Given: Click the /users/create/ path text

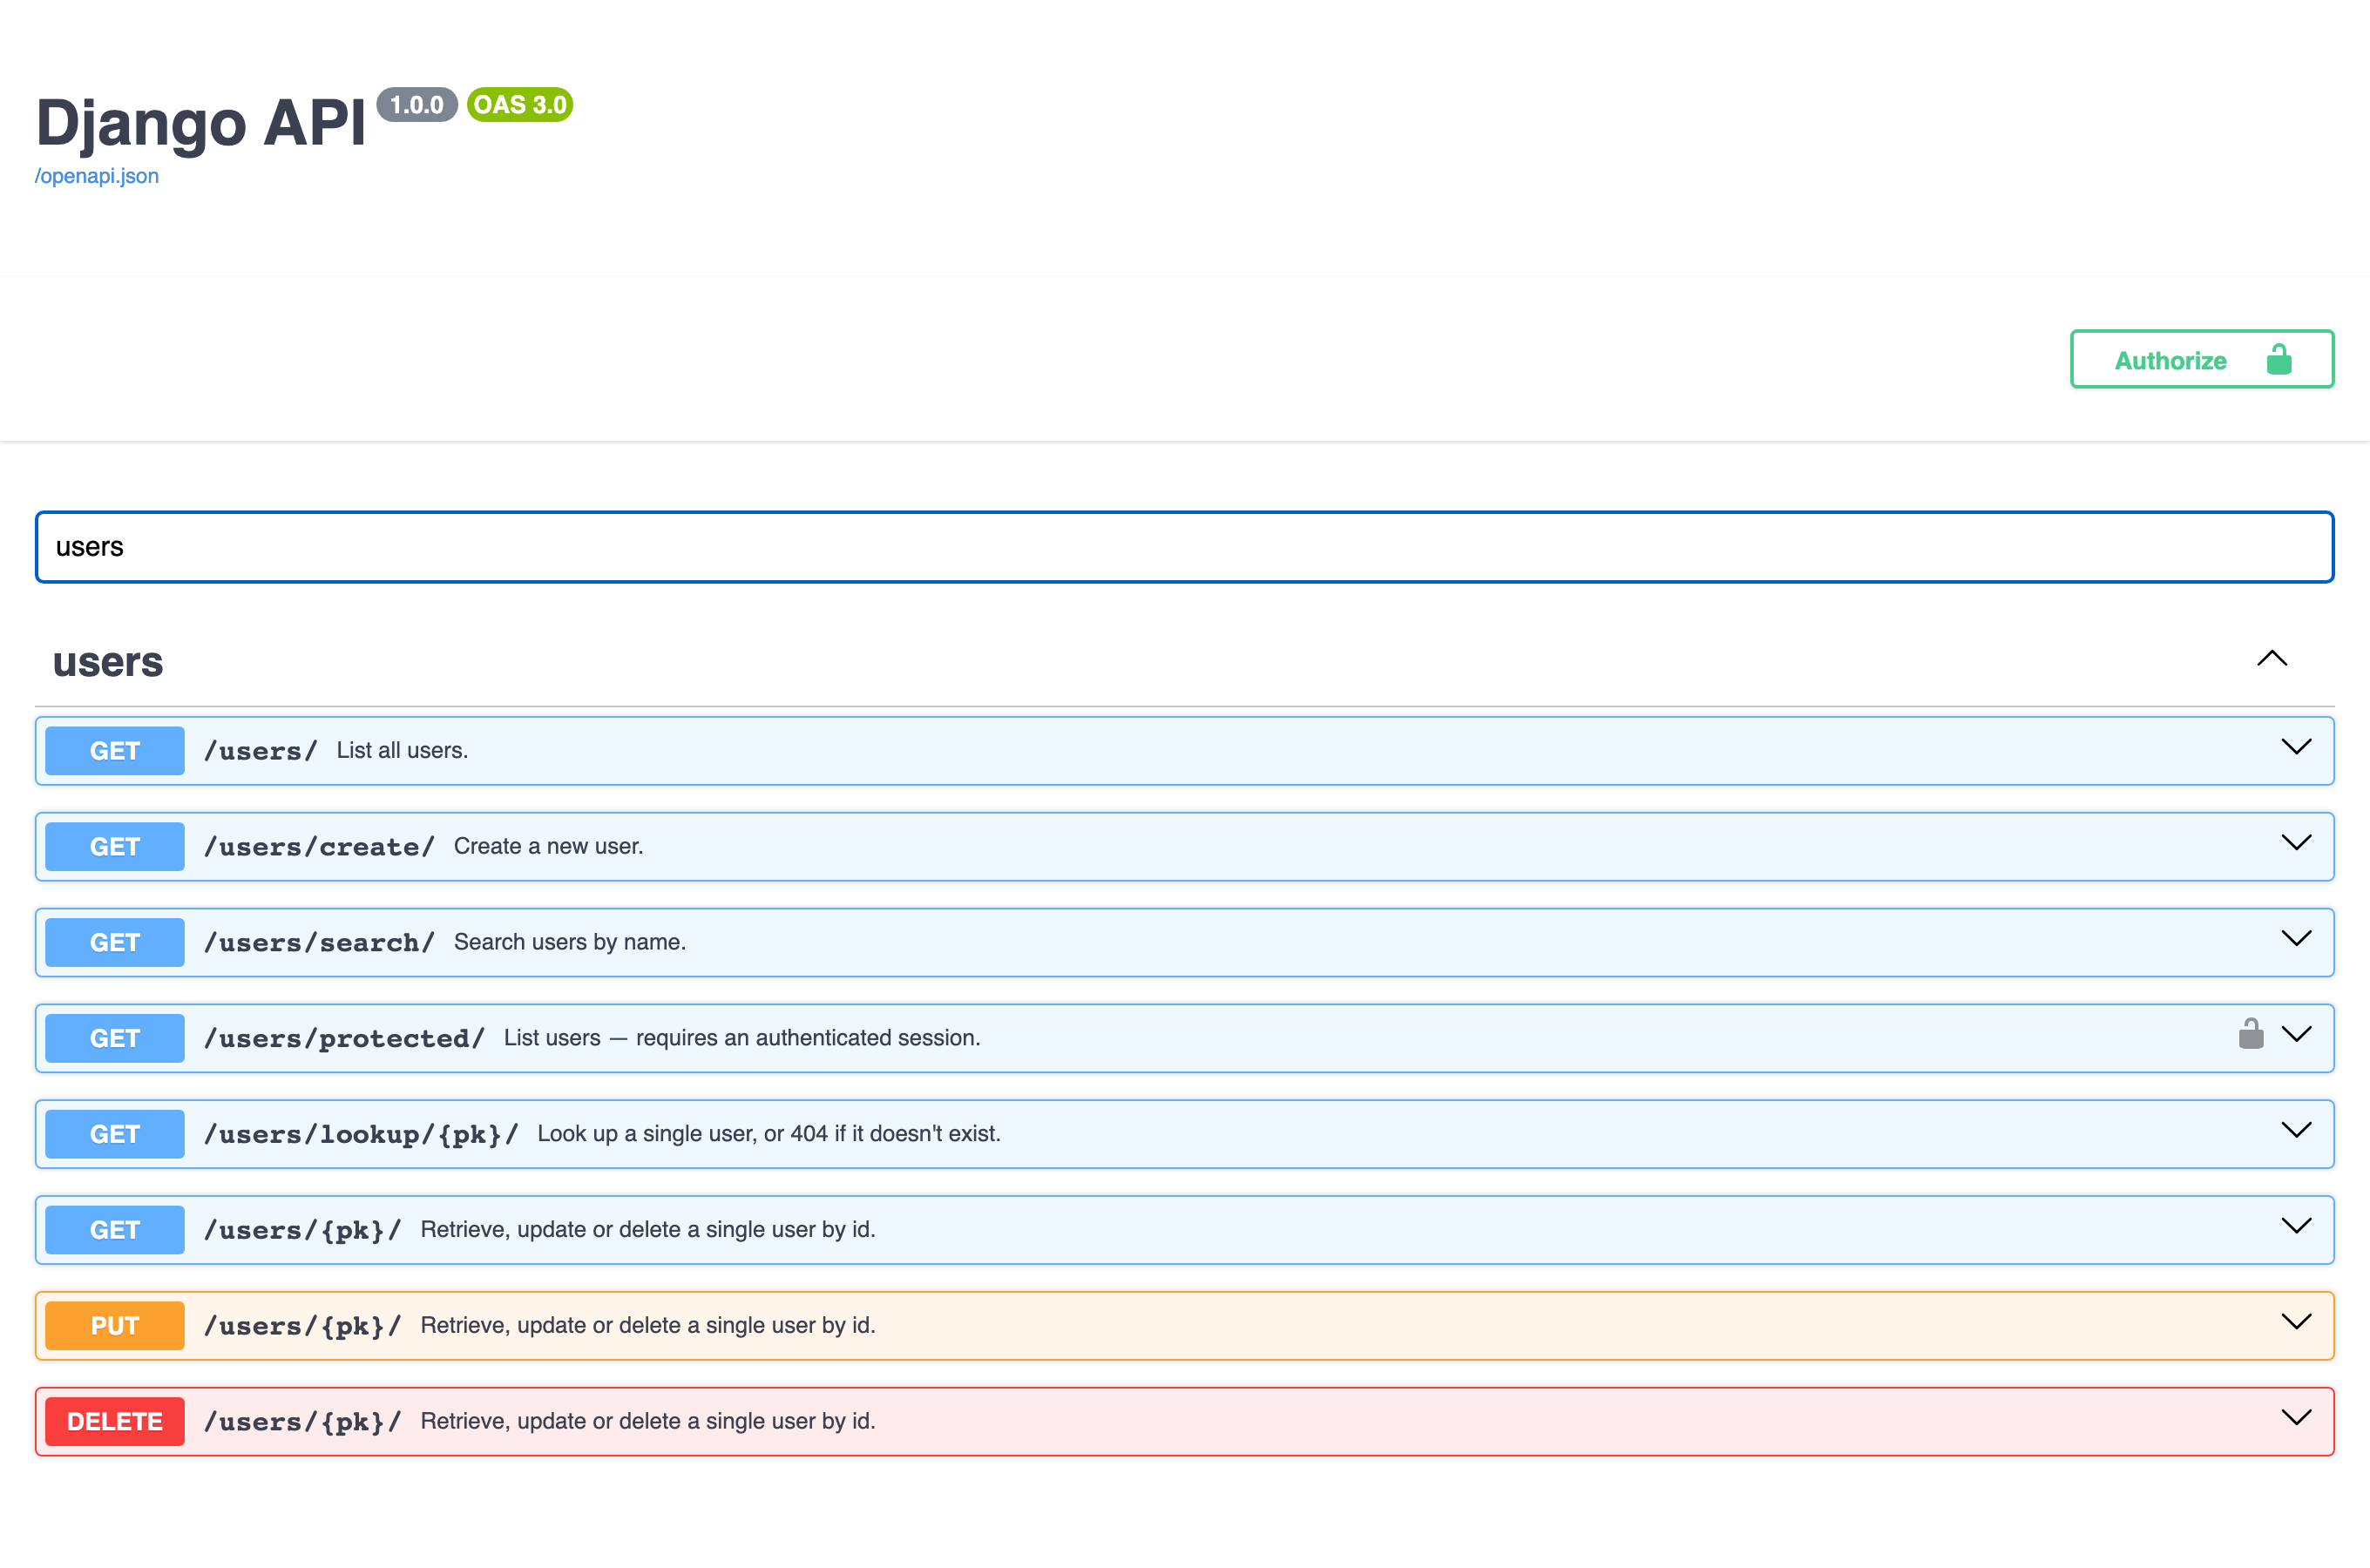Looking at the screenshot, I should (x=319, y=847).
